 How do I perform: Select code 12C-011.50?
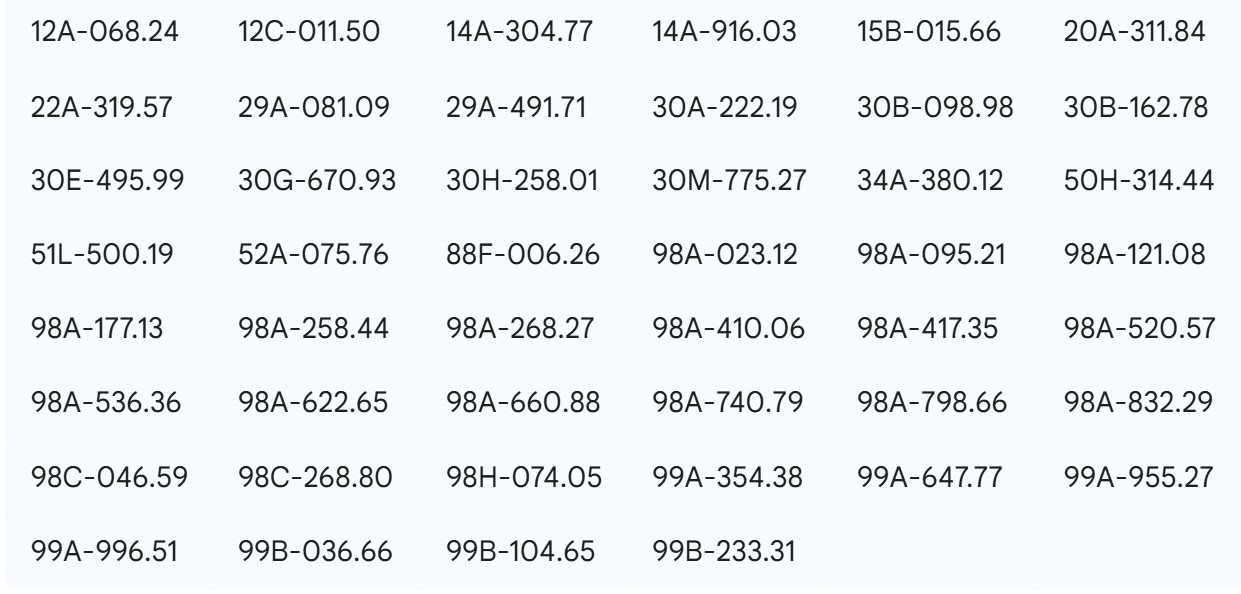tap(310, 33)
